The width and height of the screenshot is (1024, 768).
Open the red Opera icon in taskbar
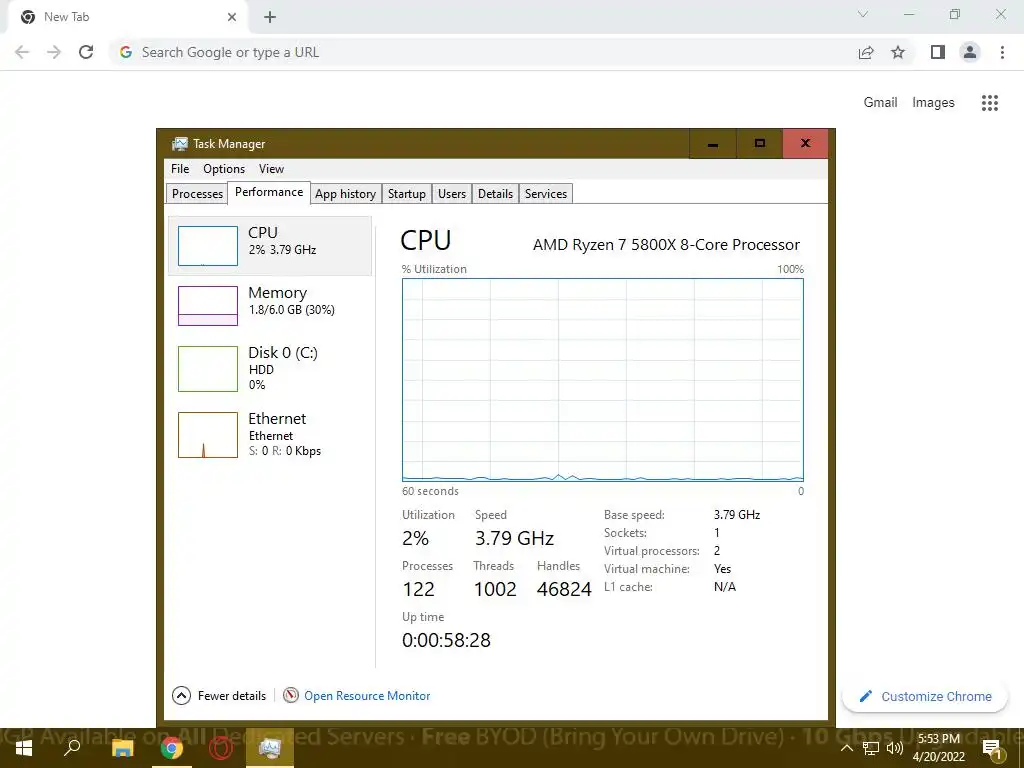tap(221, 748)
